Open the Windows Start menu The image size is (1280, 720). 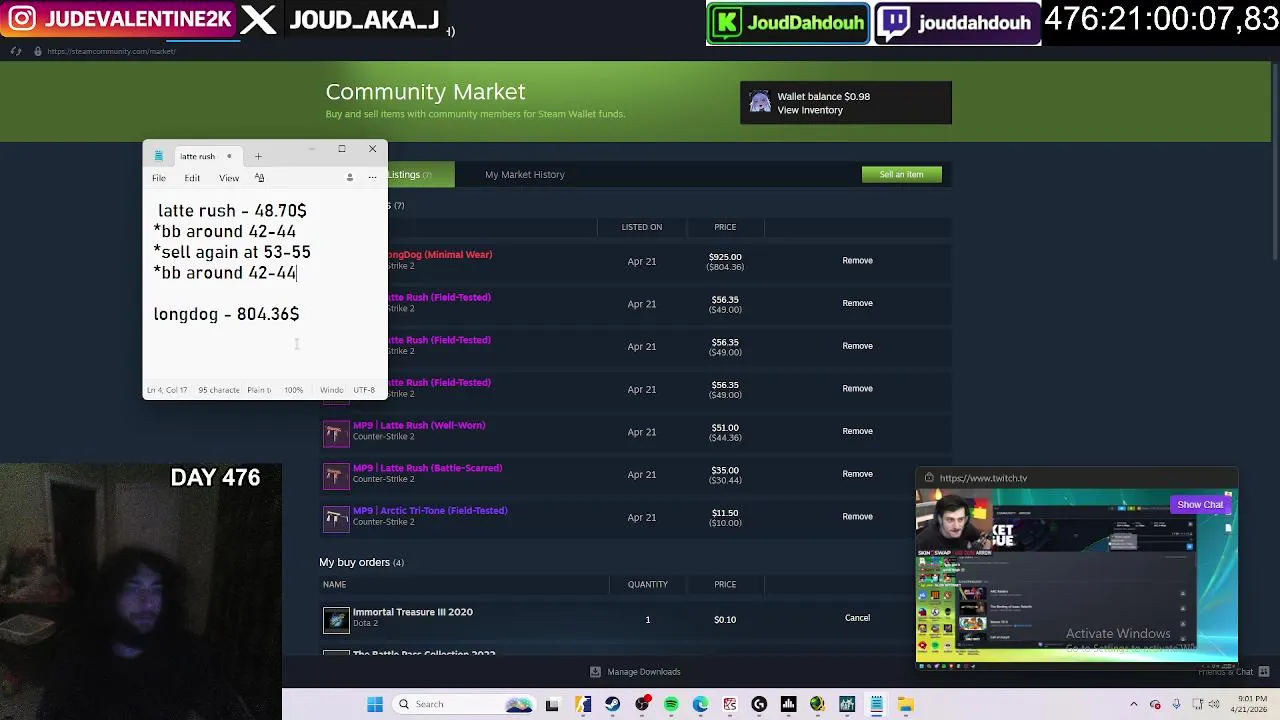click(x=375, y=704)
